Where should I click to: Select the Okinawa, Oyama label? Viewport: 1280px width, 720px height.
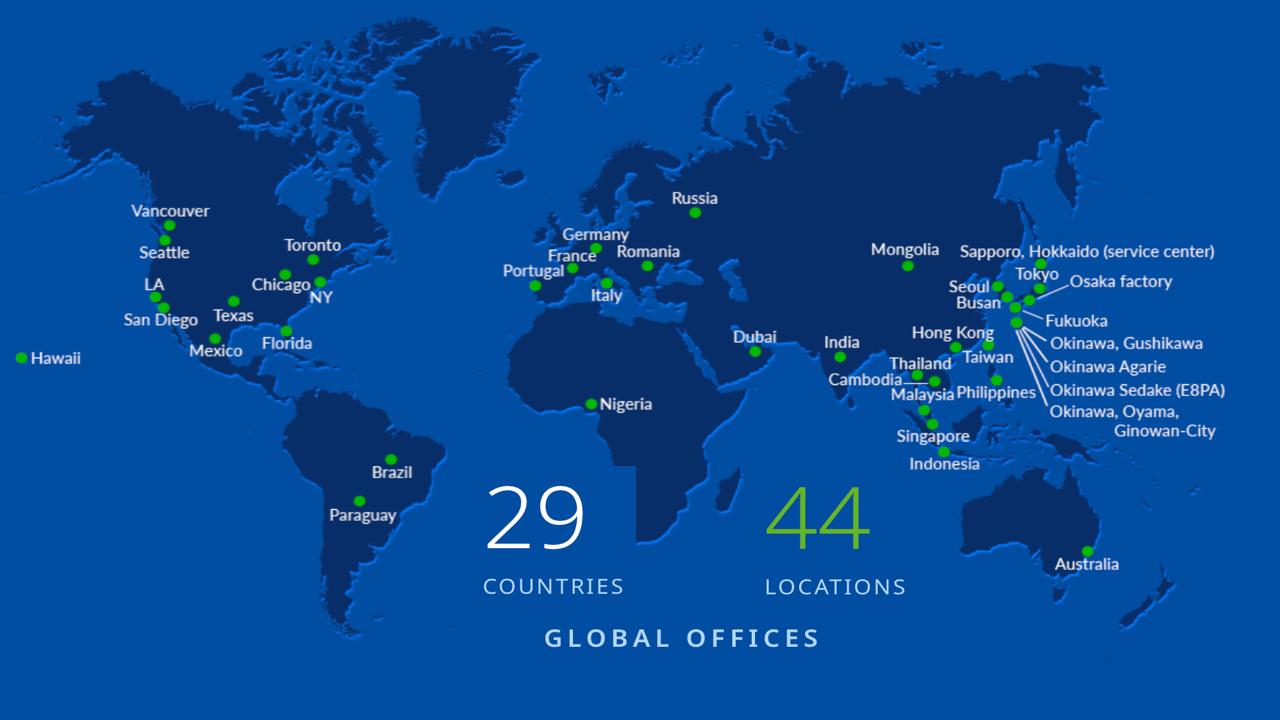pos(1114,412)
